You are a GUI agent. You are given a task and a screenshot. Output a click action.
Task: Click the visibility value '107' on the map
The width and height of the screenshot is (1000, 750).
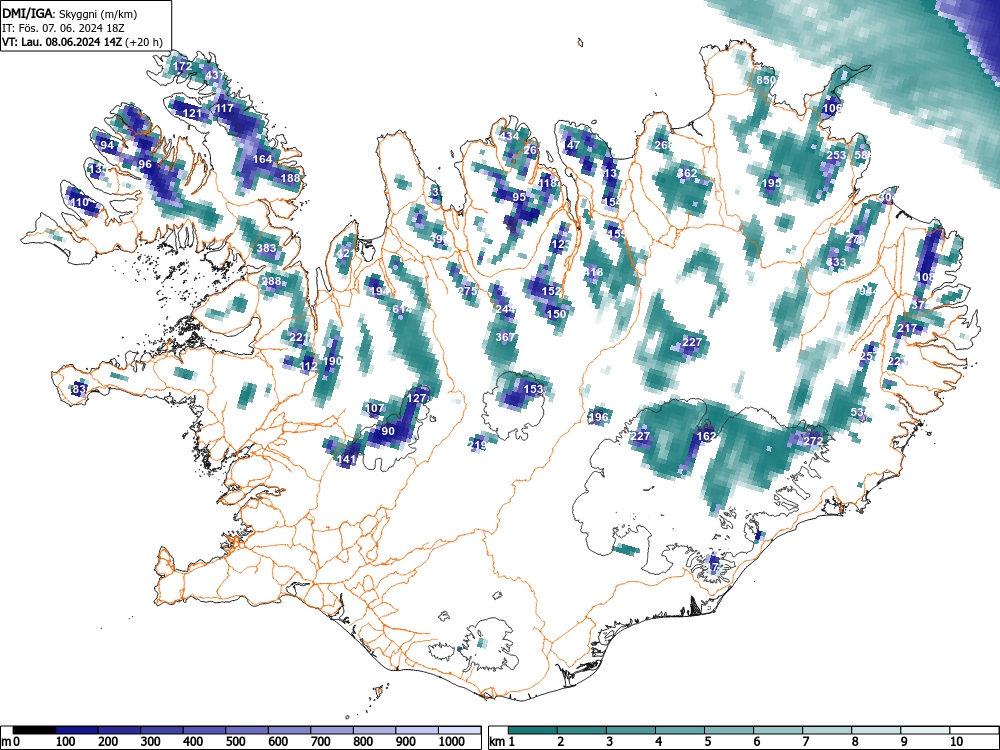pyautogui.click(x=375, y=408)
